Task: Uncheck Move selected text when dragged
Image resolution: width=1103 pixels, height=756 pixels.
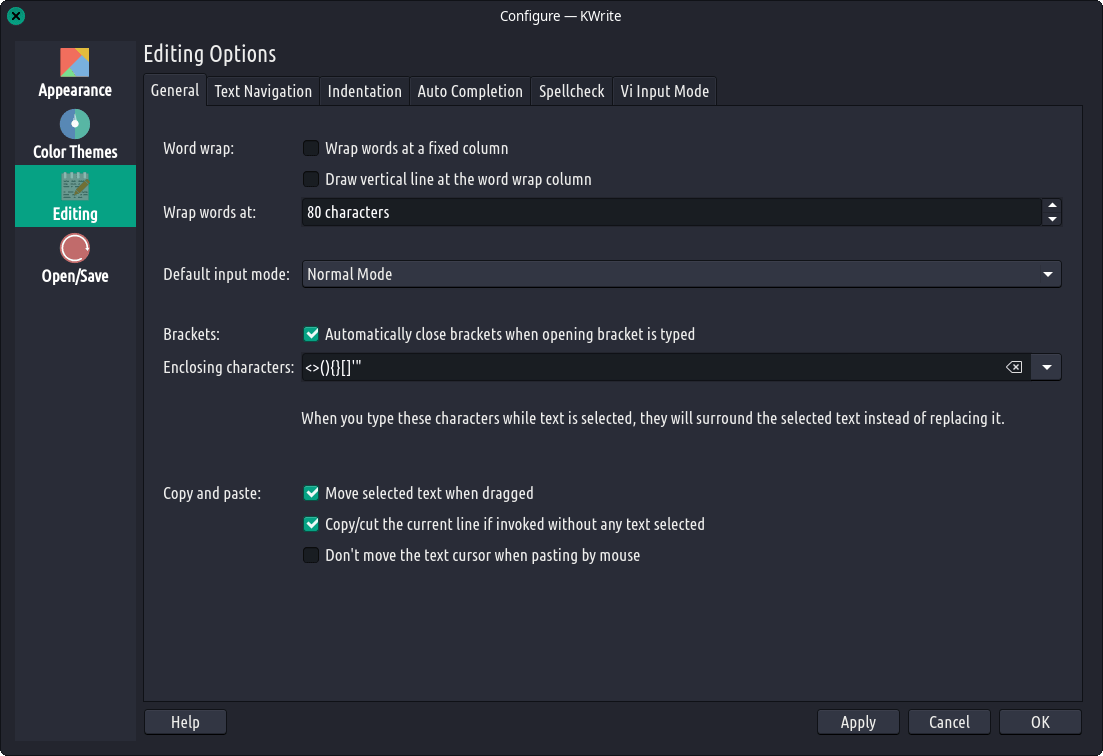Action: pyautogui.click(x=311, y=493)
